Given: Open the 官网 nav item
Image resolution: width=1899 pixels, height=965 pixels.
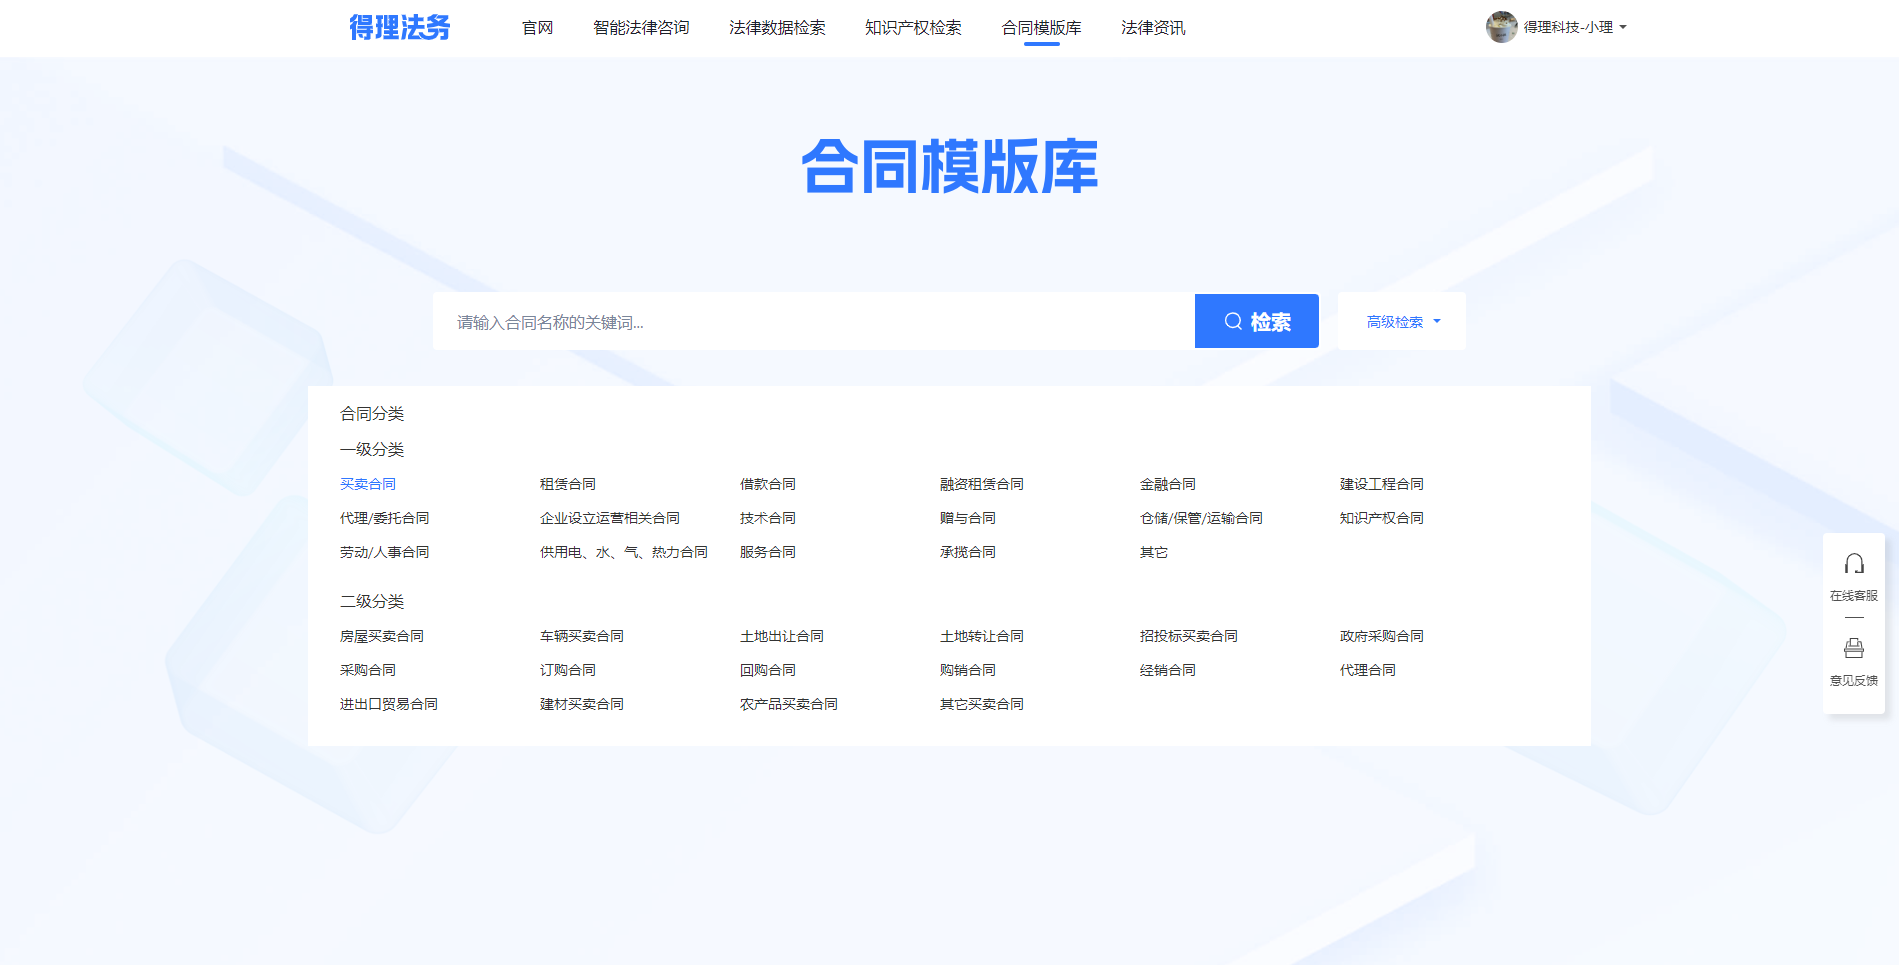Looking at the screenshot, I should point(538,28).
